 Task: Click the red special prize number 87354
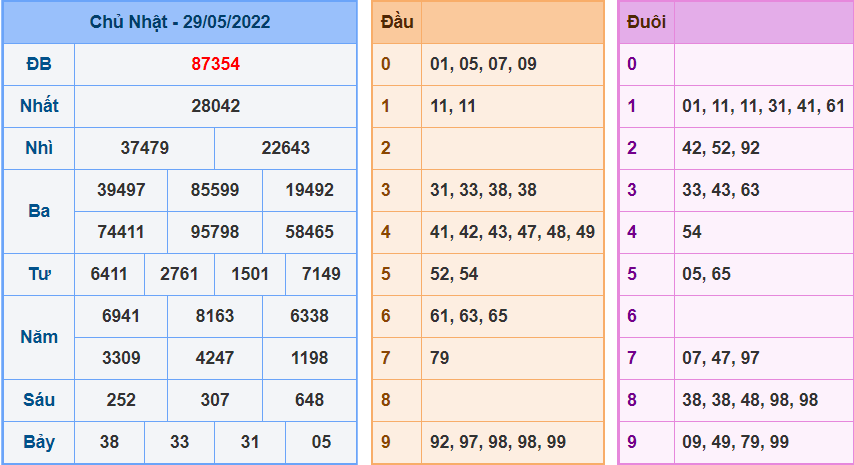[x=216, y=64]
